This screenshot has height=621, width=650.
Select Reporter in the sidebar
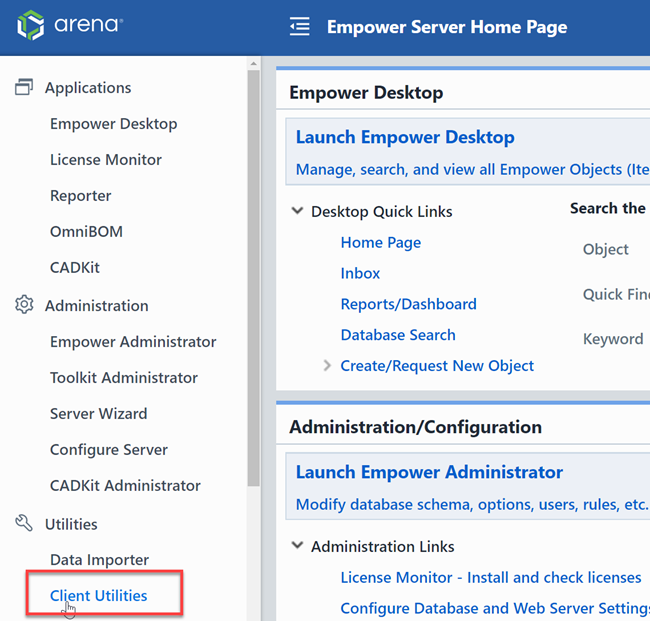pyautogui.click(x=80, y=196)
